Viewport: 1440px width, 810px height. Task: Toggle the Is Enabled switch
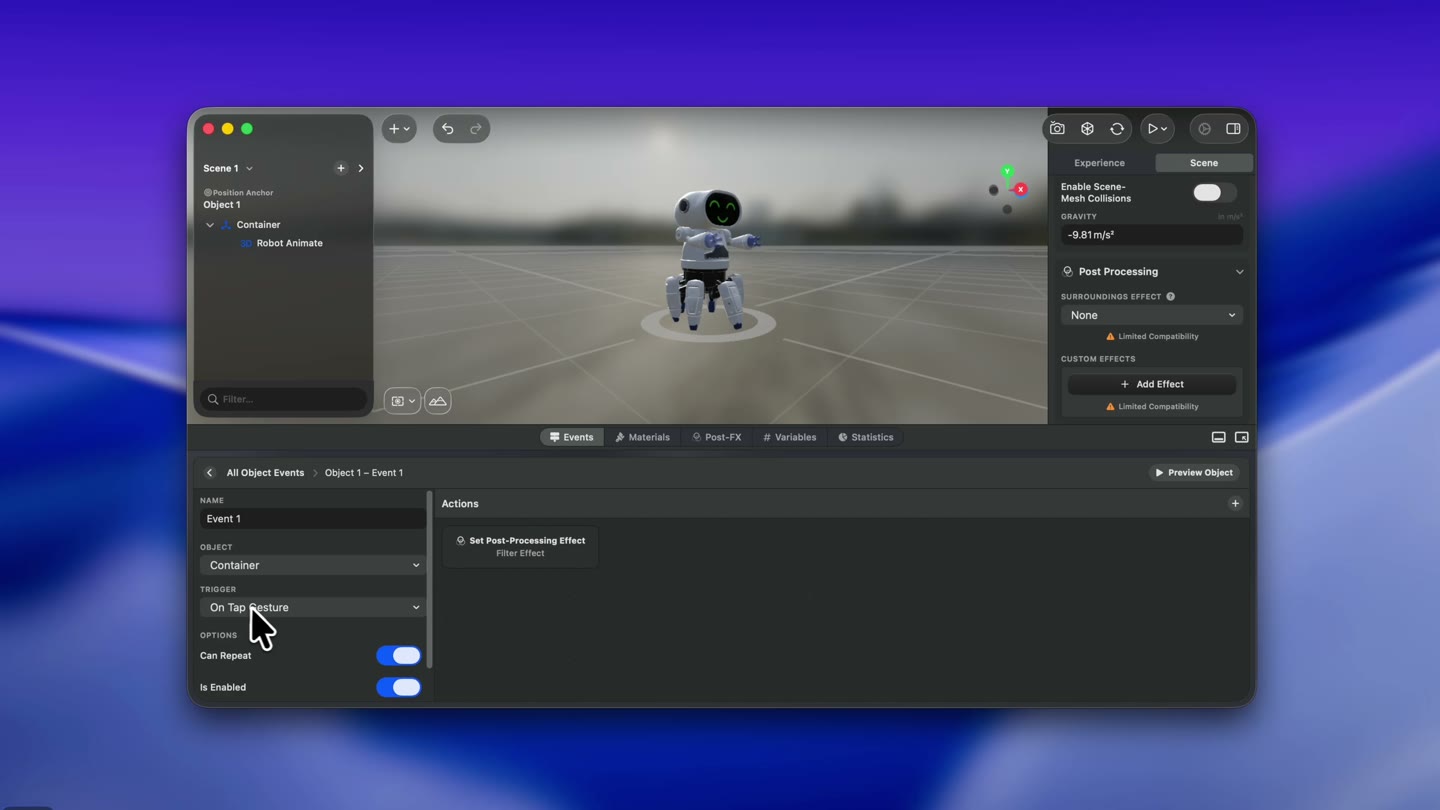coord(399,687)
